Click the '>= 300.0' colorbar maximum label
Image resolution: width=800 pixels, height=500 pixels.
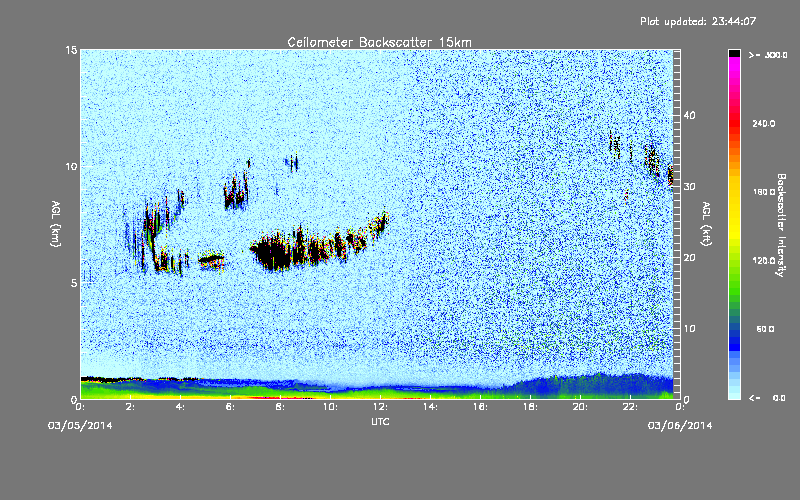pos(768,55)
